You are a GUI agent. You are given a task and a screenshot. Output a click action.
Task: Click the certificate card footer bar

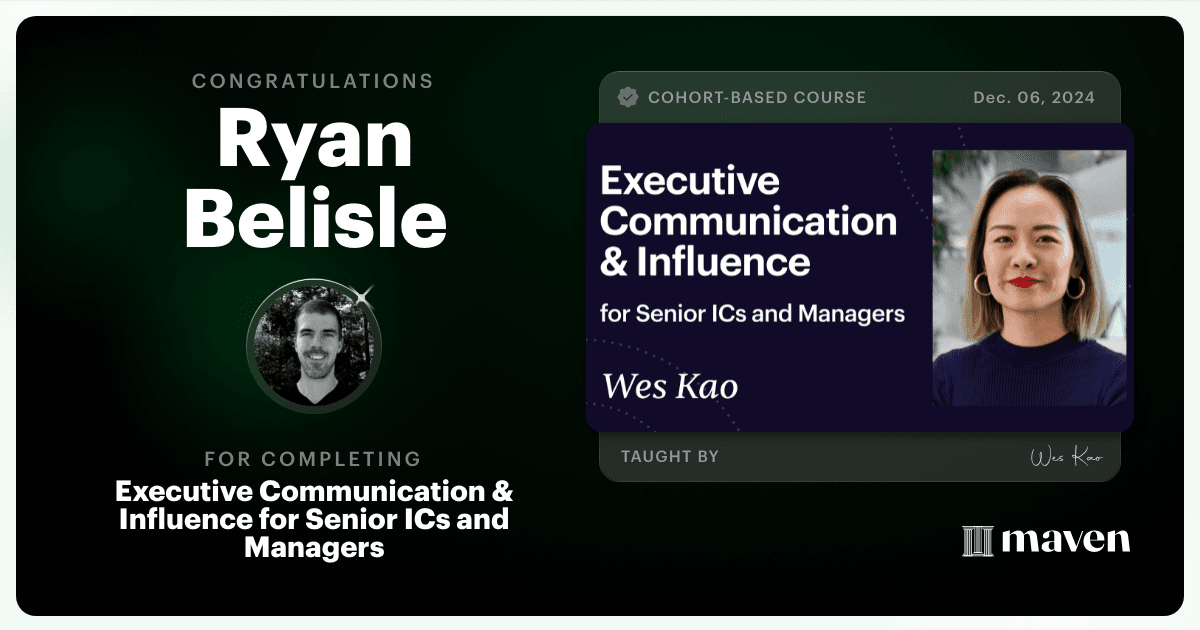click(x=860, y=457)
